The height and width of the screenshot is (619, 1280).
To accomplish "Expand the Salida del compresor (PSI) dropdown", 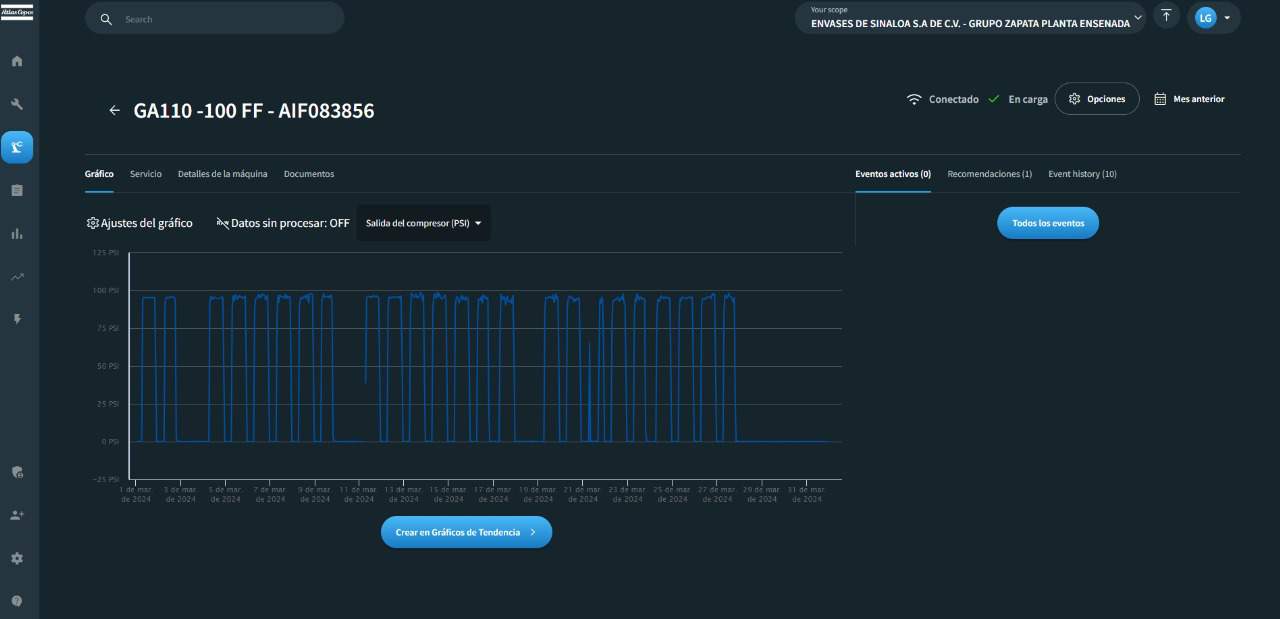I will tap(423, 223).
